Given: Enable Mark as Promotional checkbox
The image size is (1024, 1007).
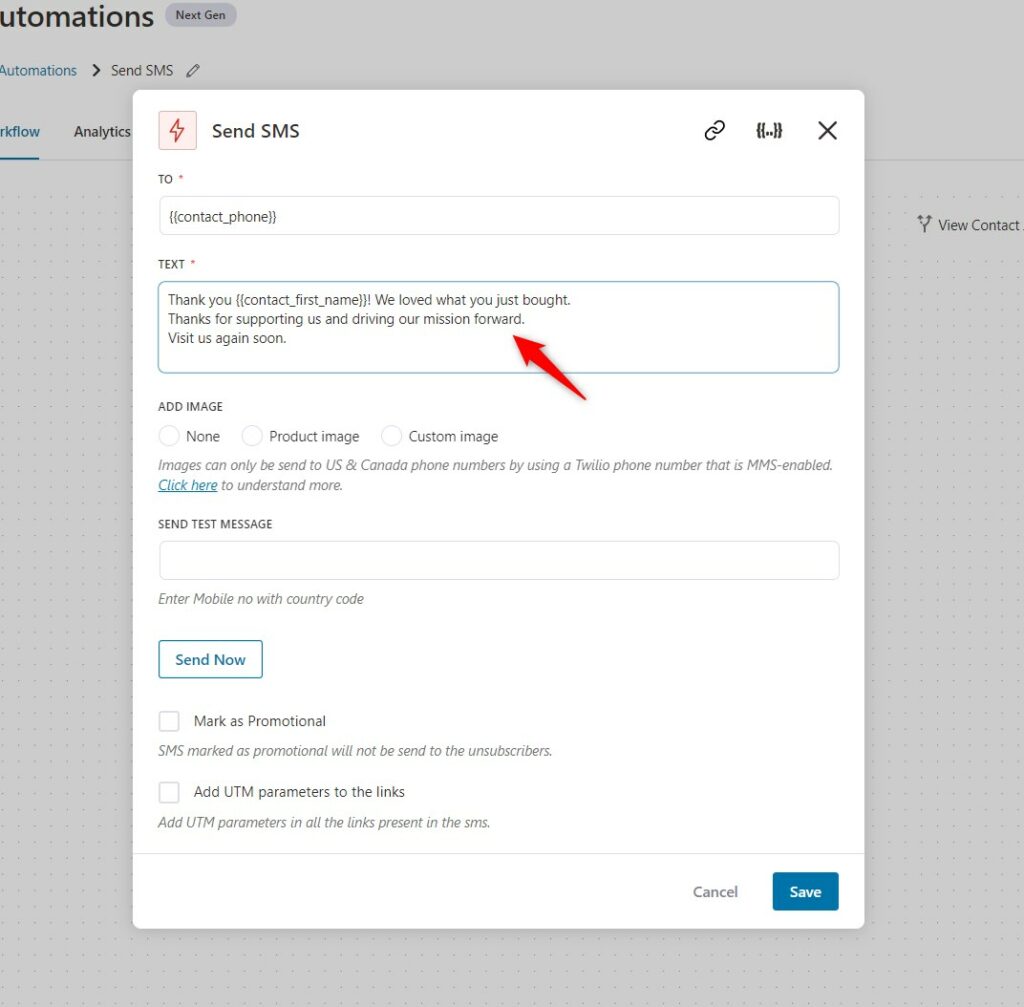Looking at the screenshot, I should pos(169,721).
